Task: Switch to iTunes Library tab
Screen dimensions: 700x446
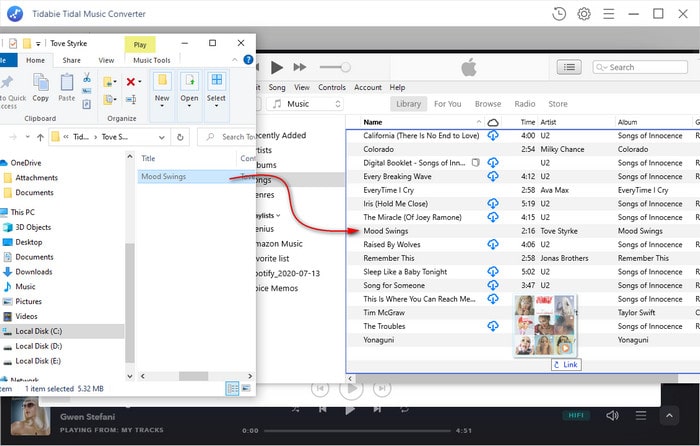Action: tap(408, 104)
